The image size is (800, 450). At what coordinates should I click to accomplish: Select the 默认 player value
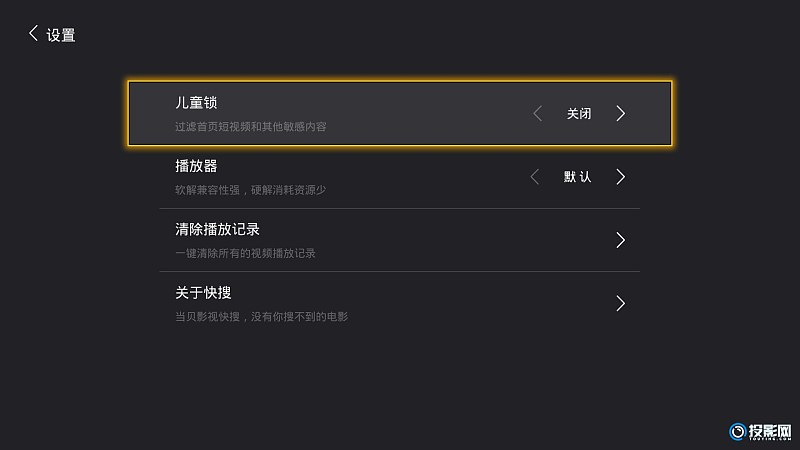pos(578,177)
